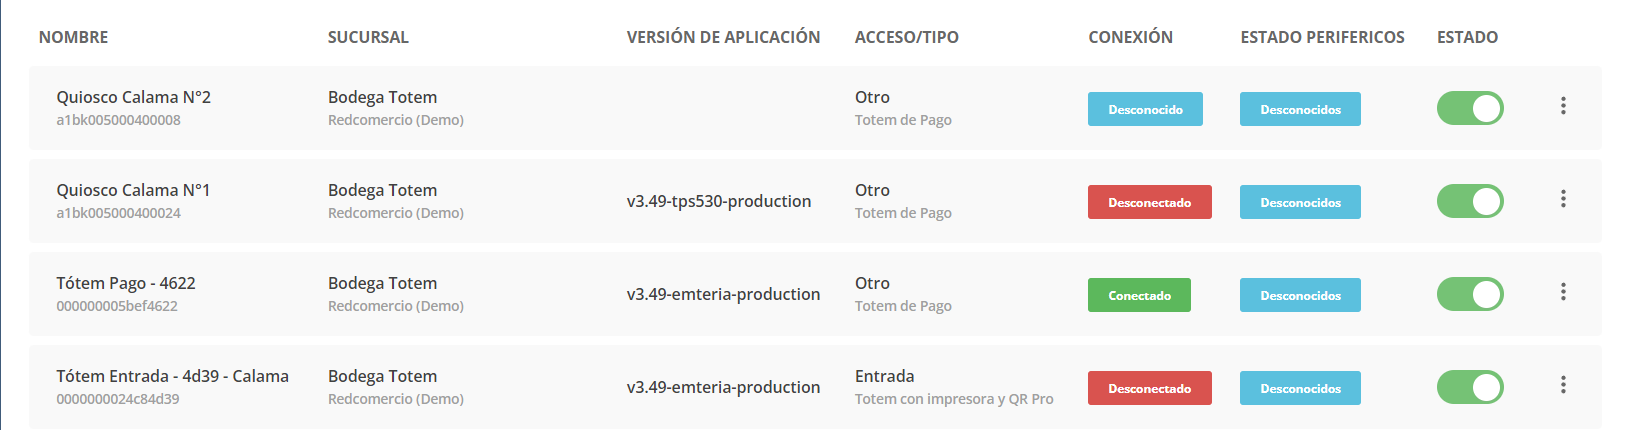Sort by NOMBRE column header
Screen dimensions: 1627x430
coord(73,37)
